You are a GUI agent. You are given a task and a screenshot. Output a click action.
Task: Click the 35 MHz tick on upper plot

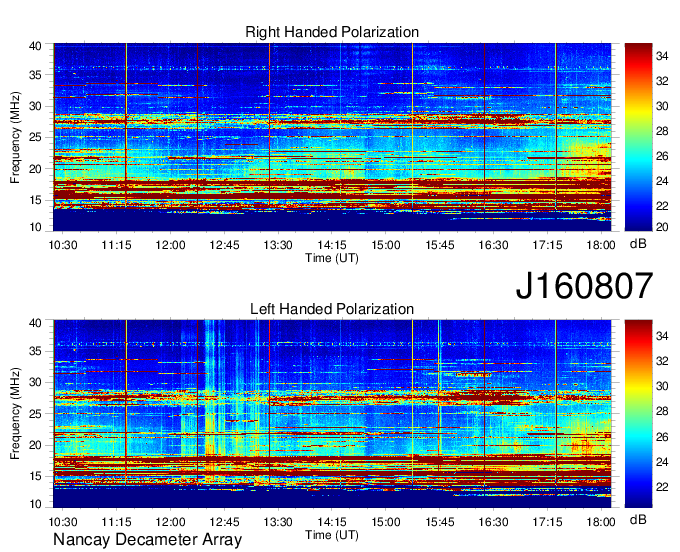pyautogui.click(x=35, y=75)
